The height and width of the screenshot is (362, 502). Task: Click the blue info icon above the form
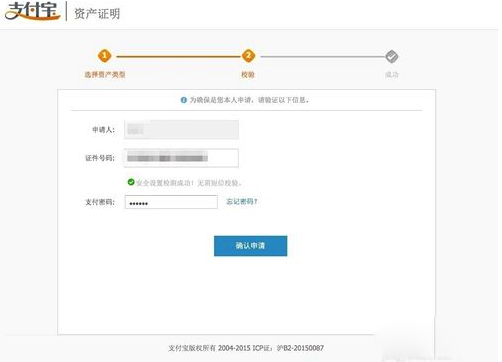(184, 100)
